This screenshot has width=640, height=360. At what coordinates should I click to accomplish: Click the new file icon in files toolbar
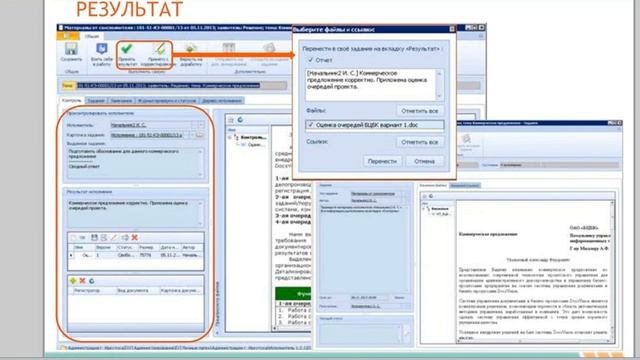click(x=73, y=238)
